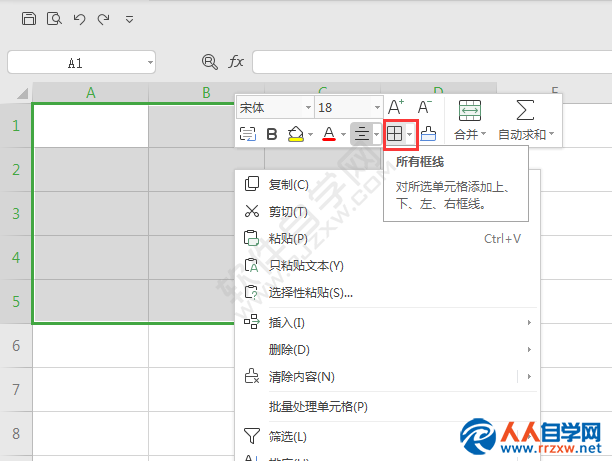The image size is (612, 461).
Task: Click the fx insert function icon
Action: coord(236,62)
